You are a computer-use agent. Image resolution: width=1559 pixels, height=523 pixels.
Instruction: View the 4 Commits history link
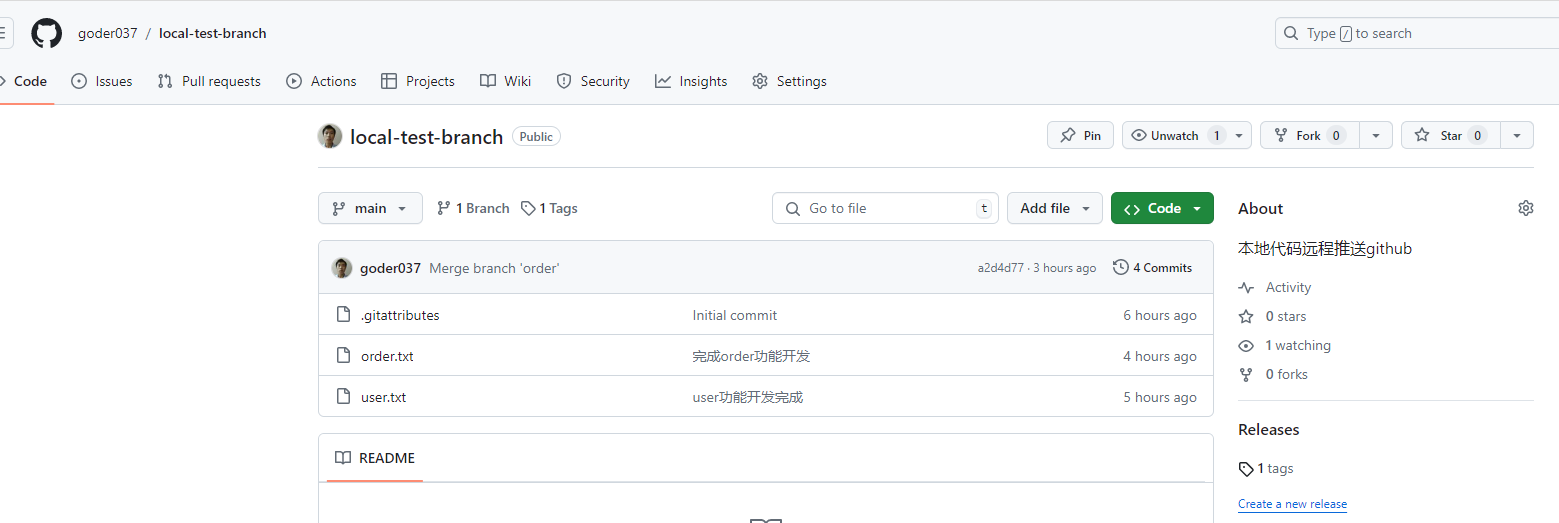1153,268
